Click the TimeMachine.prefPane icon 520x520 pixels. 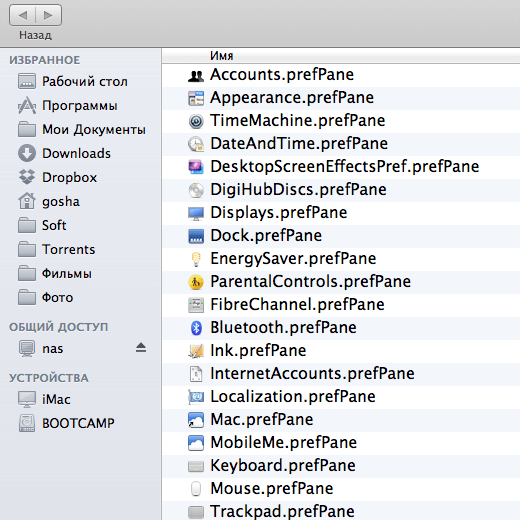[x=196, y=121]
